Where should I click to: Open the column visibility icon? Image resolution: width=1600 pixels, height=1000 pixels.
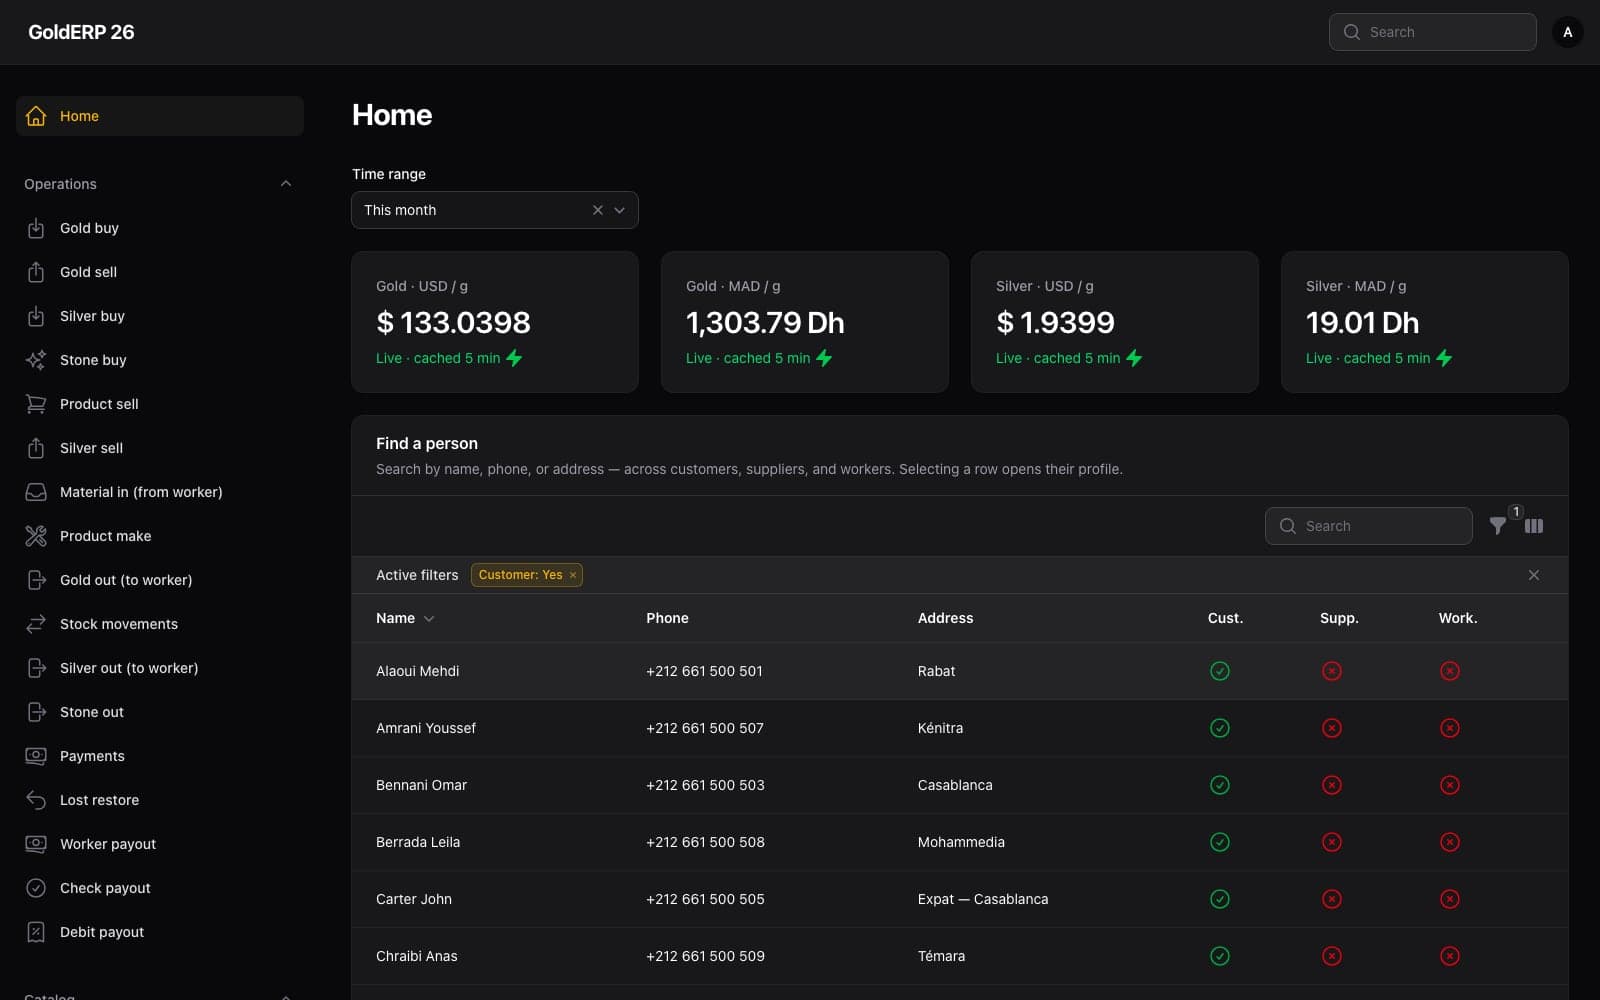[x=1534, y=526]
